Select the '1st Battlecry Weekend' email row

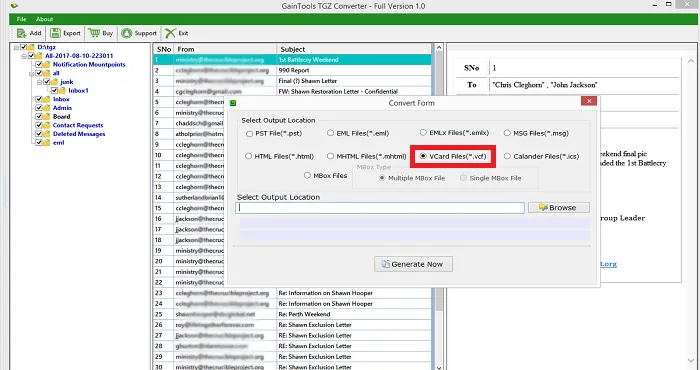[x=293, y=60]
